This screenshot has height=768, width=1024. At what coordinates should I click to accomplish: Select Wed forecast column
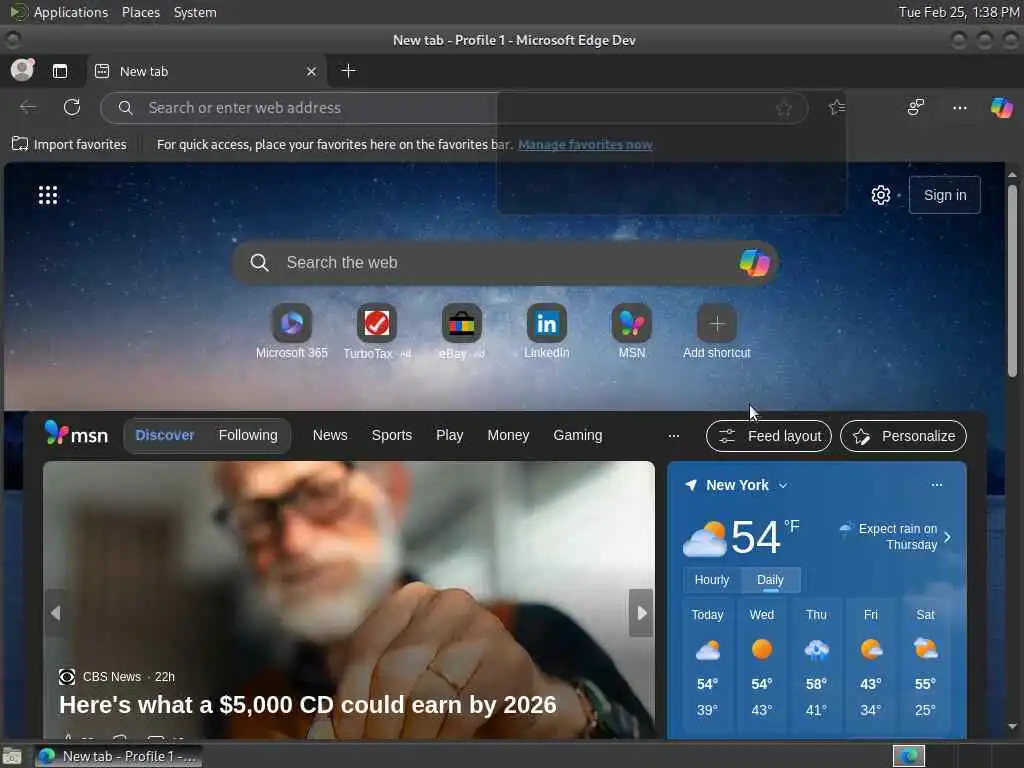click(761, 662)
